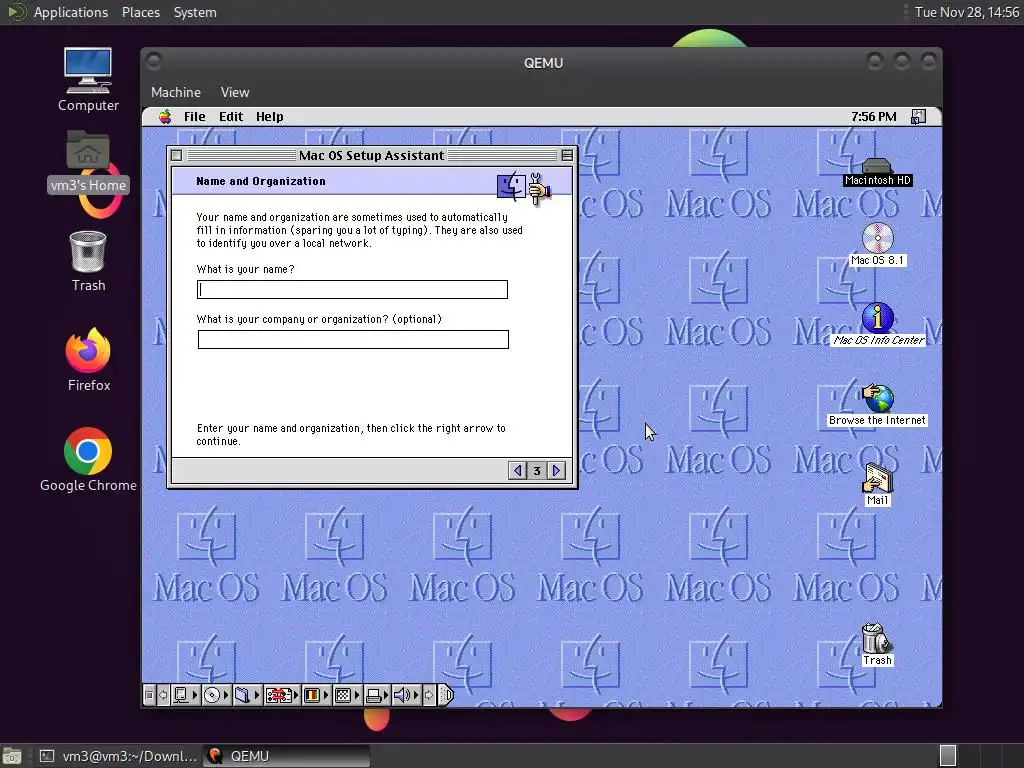Click the Setup Assistant Finder face and wrench icon

point(524,188)
